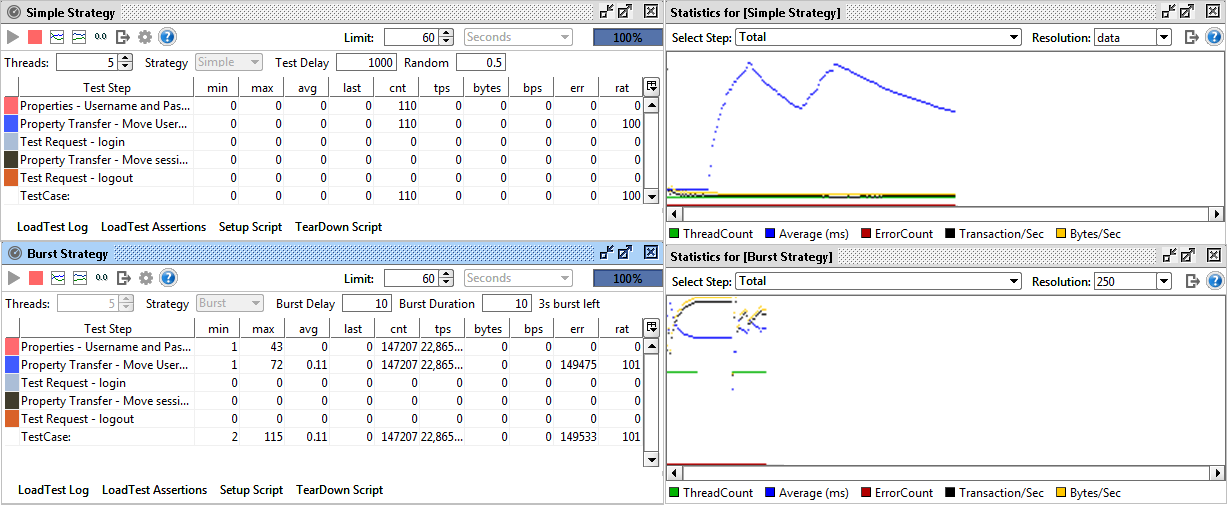Open help in Simple Strategy toolbar

(x=167, y=37)
